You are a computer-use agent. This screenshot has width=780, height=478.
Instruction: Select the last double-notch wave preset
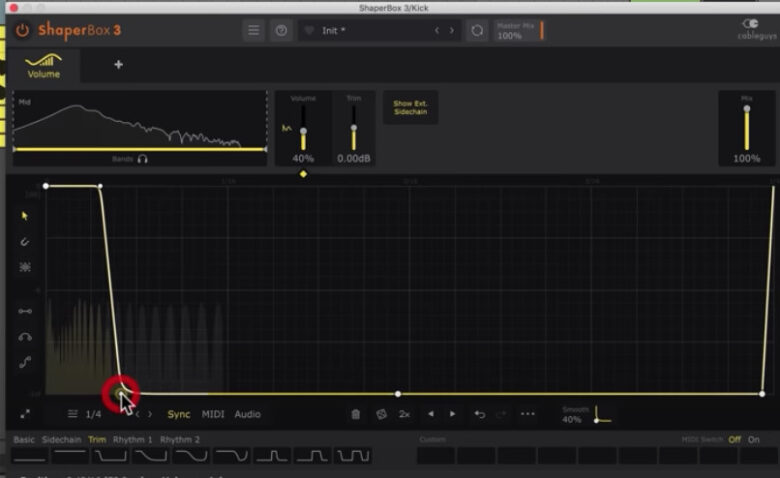point(353,456)
